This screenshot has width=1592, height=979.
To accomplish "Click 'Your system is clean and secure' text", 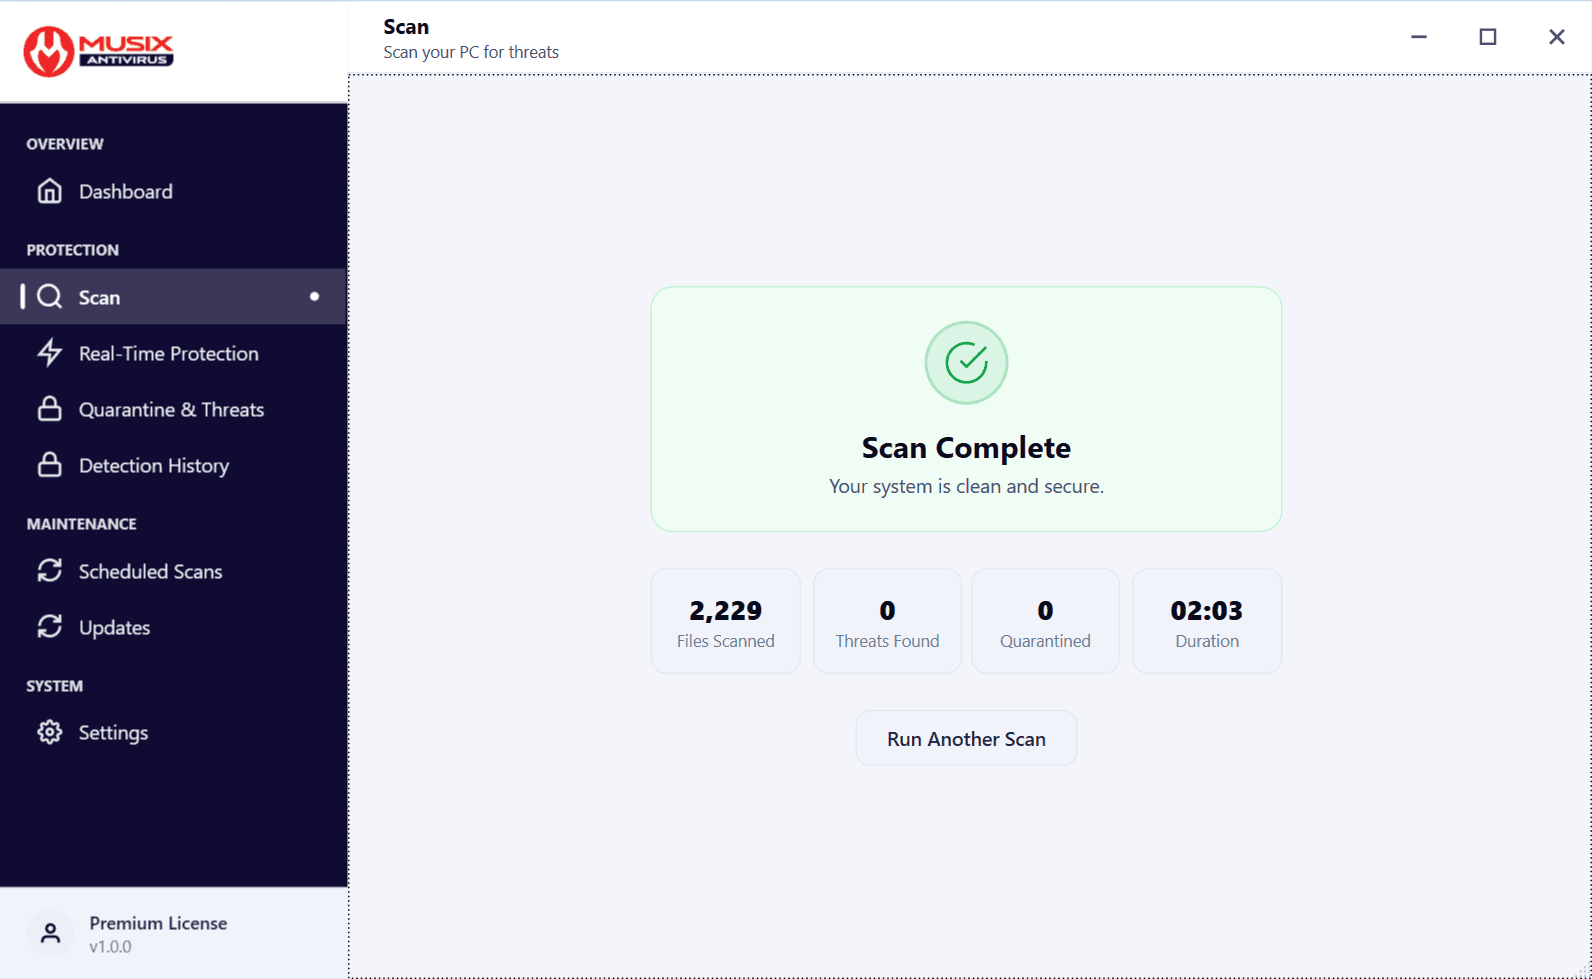I will pyautogui.click(x=966, y=487).
